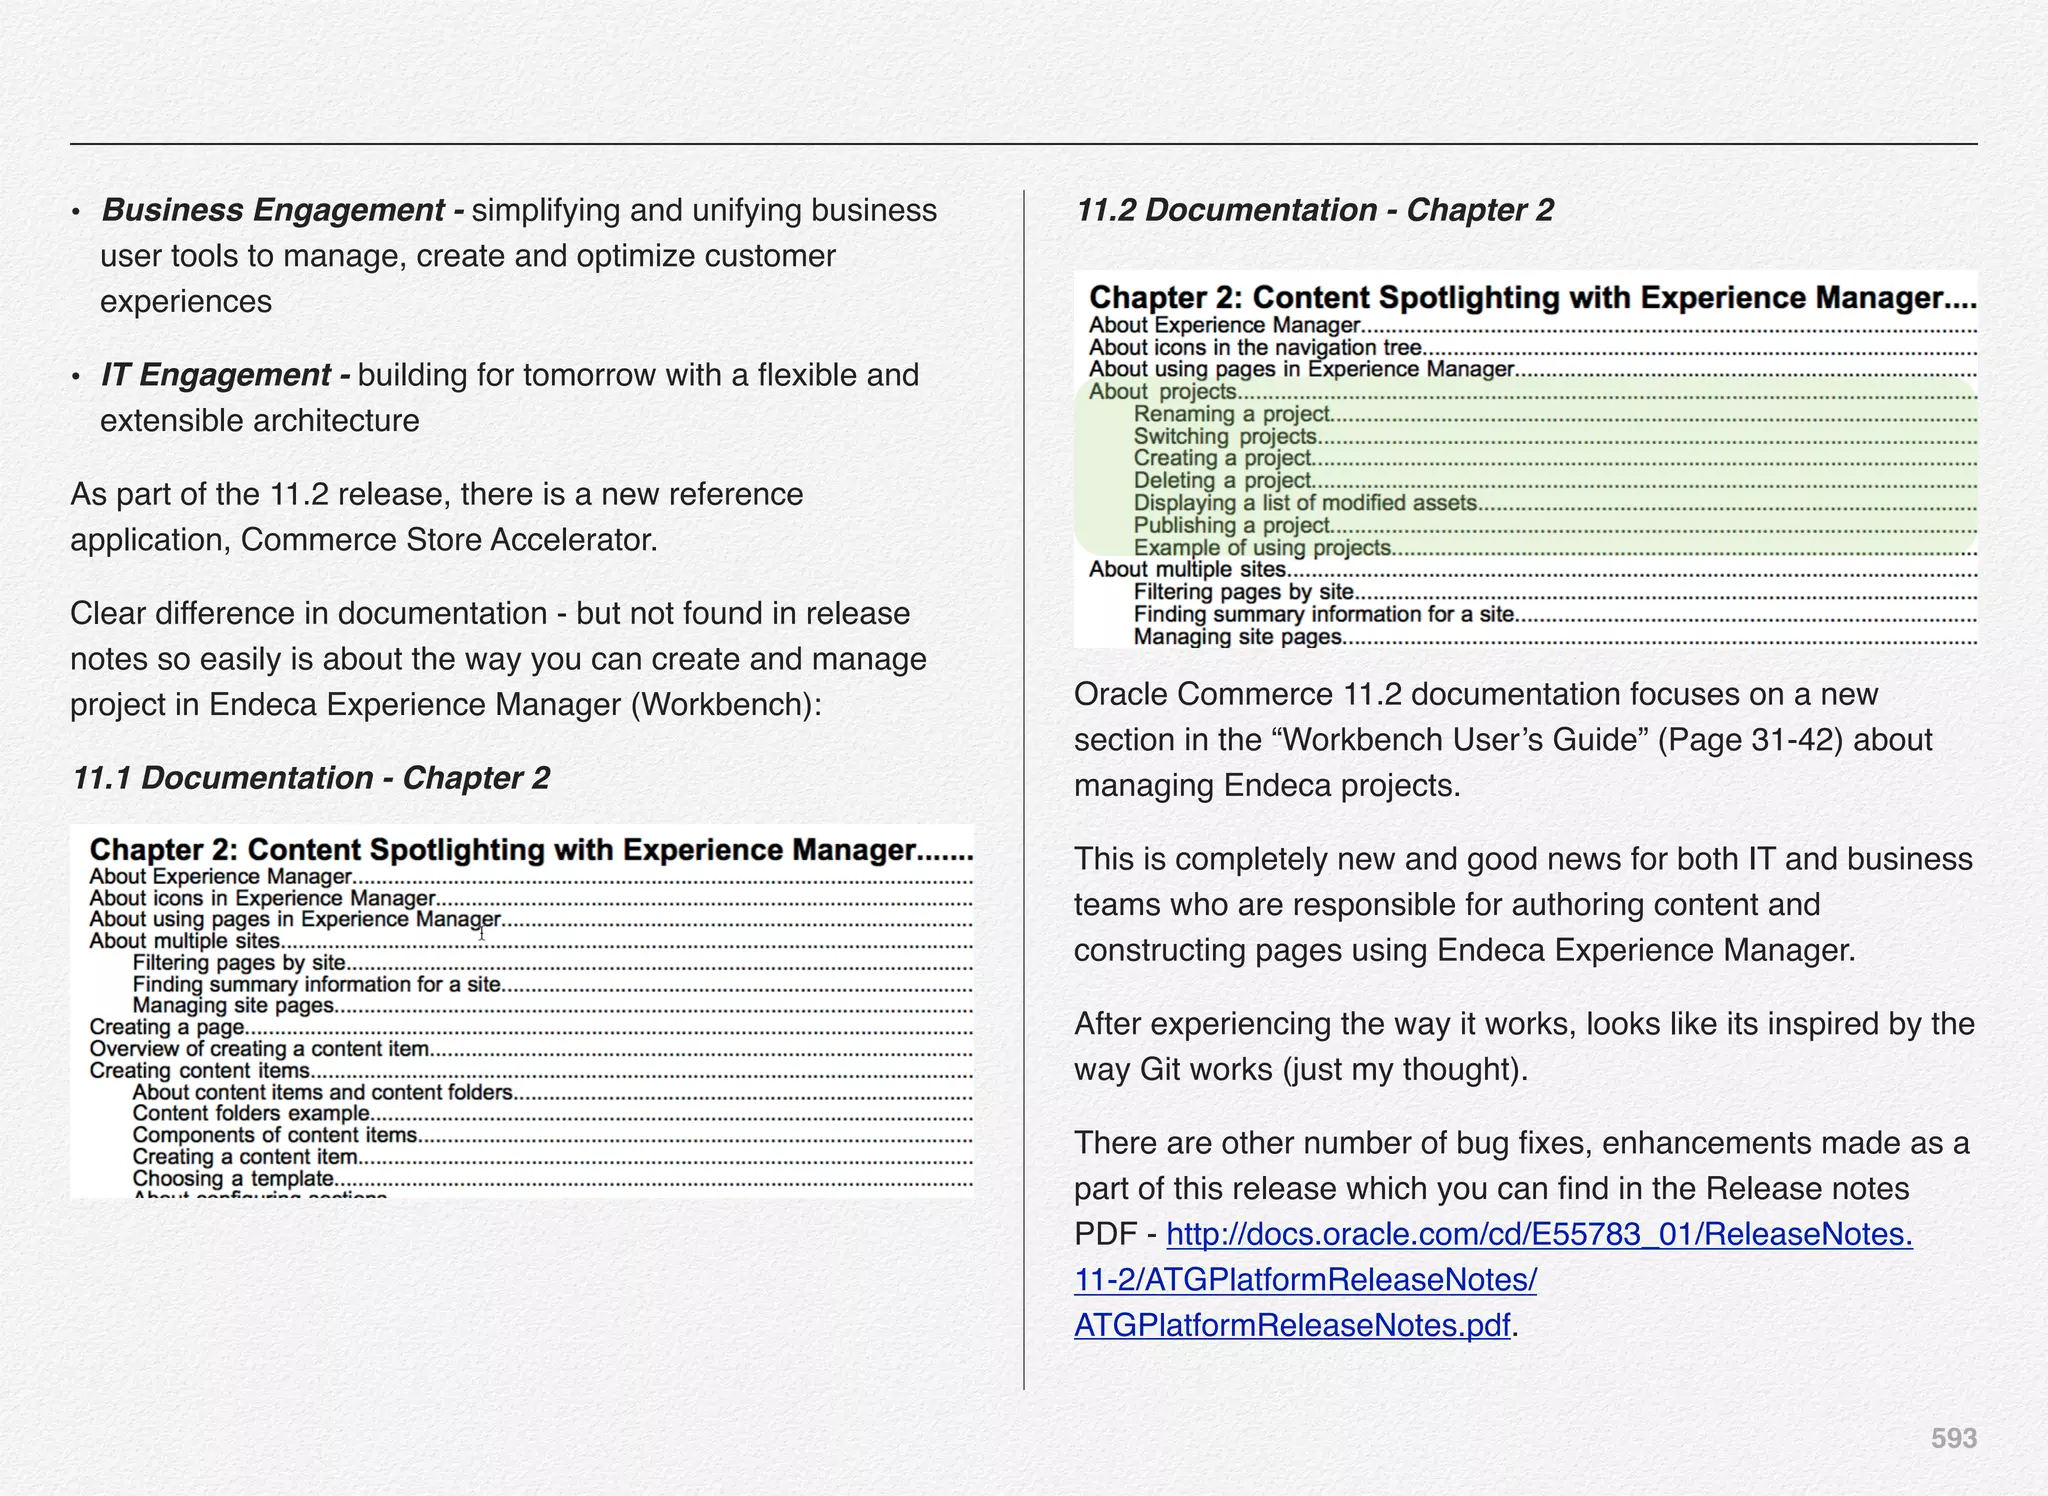Click 'Displaying a list of modified assets' entry
This screenshot has height=1496, width=2048.
(1304, 503)
